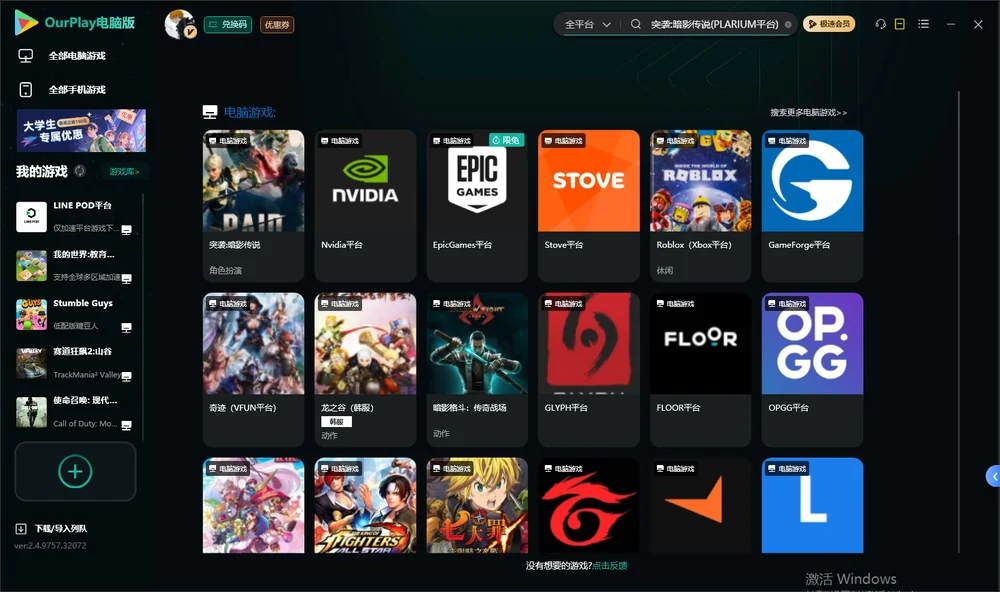Refresh the 我的游戏 list
Viewport: 1000px width, 592px height.
[80, 171]
